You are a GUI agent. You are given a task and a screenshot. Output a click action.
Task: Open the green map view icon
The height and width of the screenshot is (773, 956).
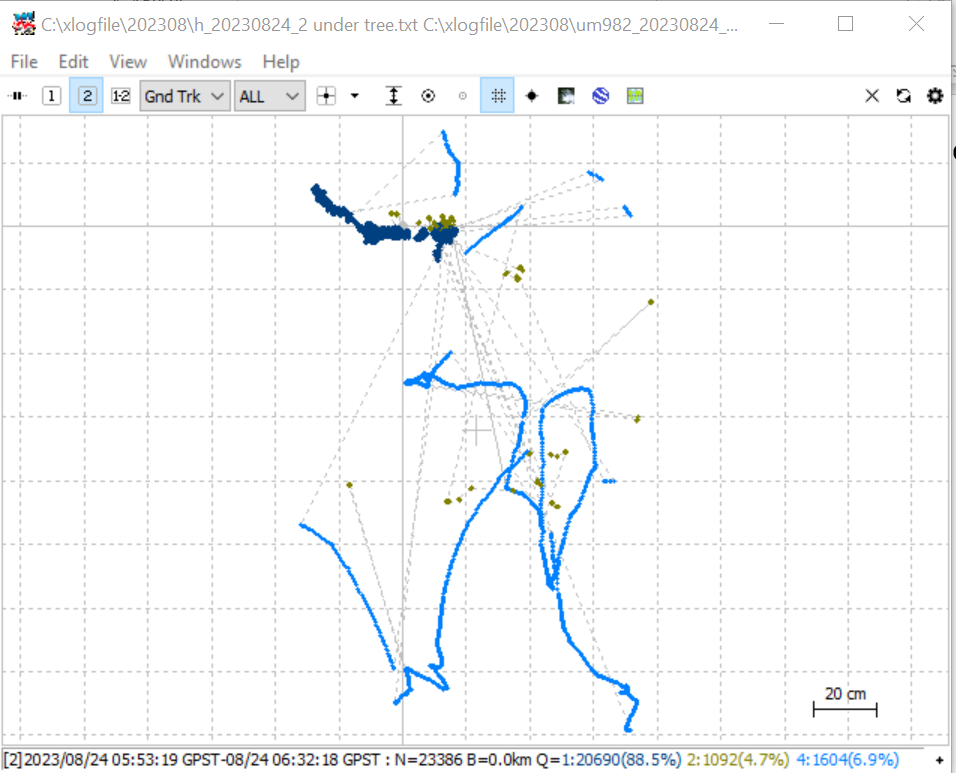(x=635, y=96)
